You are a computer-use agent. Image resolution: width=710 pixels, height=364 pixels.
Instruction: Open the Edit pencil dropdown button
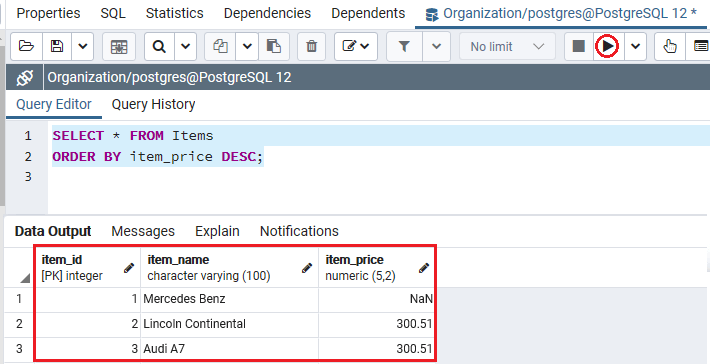pyautogui.click(x=356, y=46)
